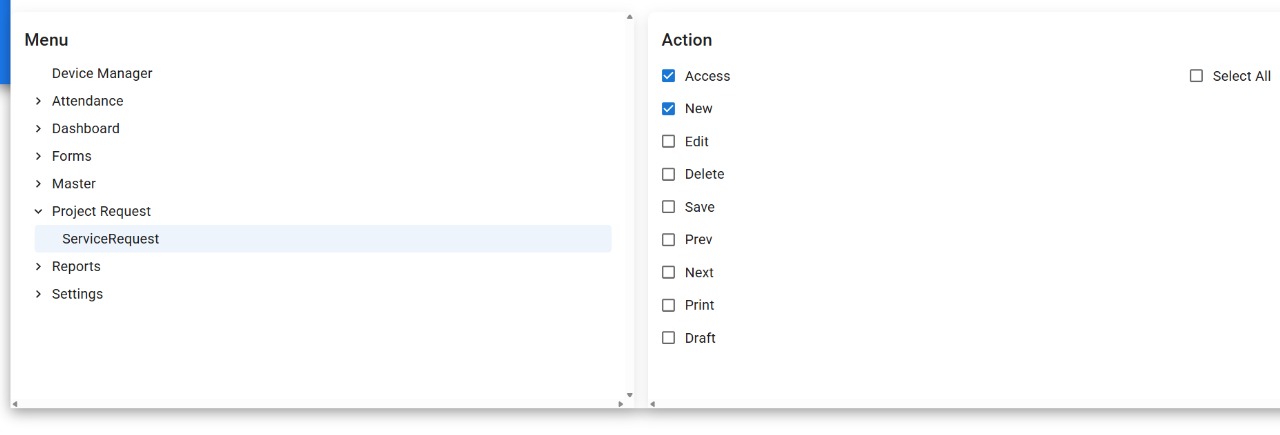Expand the Forms menu chevron

[38, 157]
